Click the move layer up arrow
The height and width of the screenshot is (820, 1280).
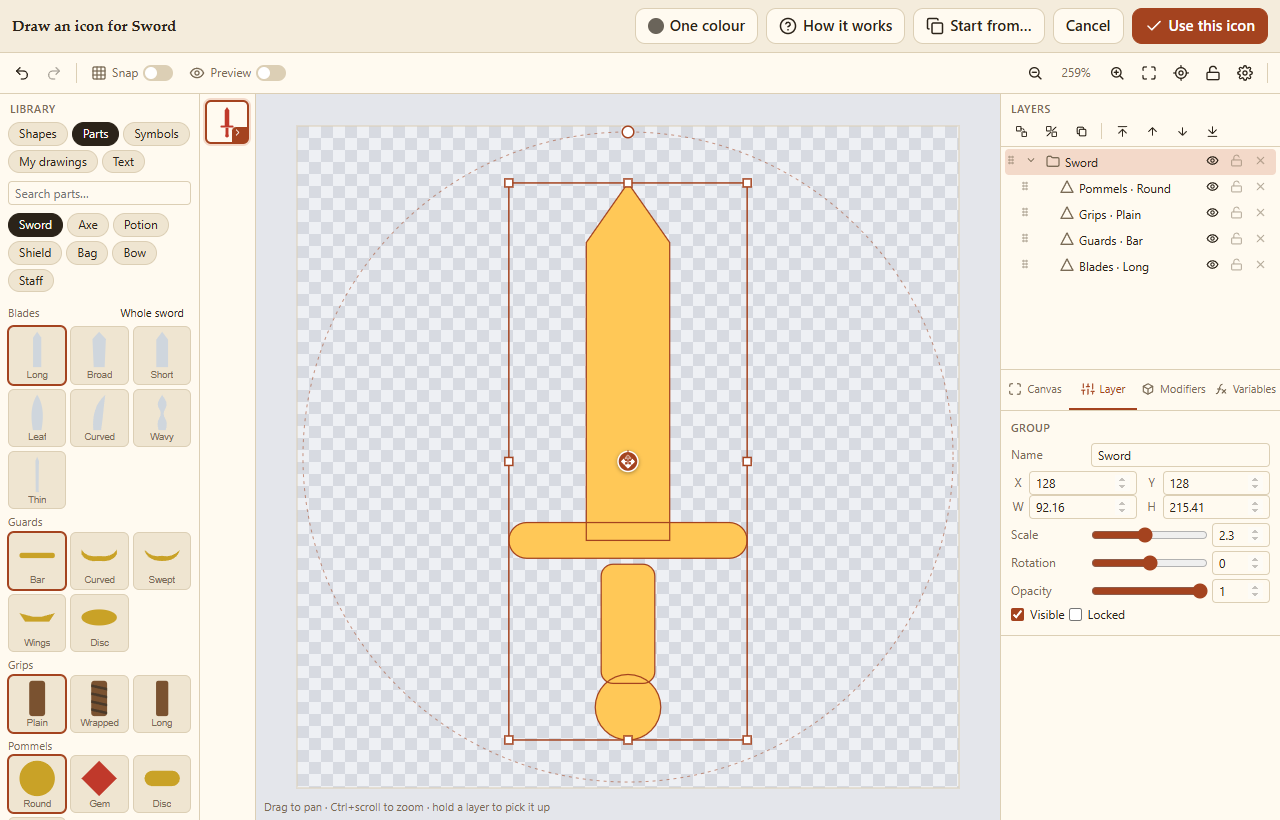[x=1152, y=131]
